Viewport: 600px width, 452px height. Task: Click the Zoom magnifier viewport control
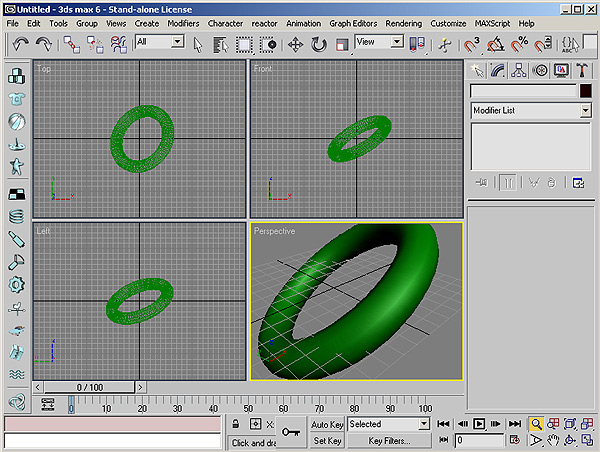[536, 424]
